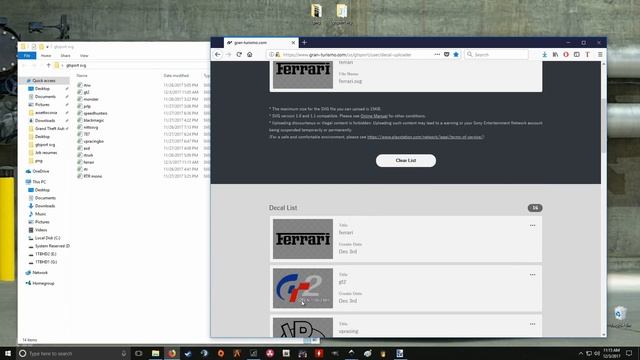Image resolution: width=640 pixels, height=360 pixels.
Task: Select the monster file
Action: [x=91, y=99]
